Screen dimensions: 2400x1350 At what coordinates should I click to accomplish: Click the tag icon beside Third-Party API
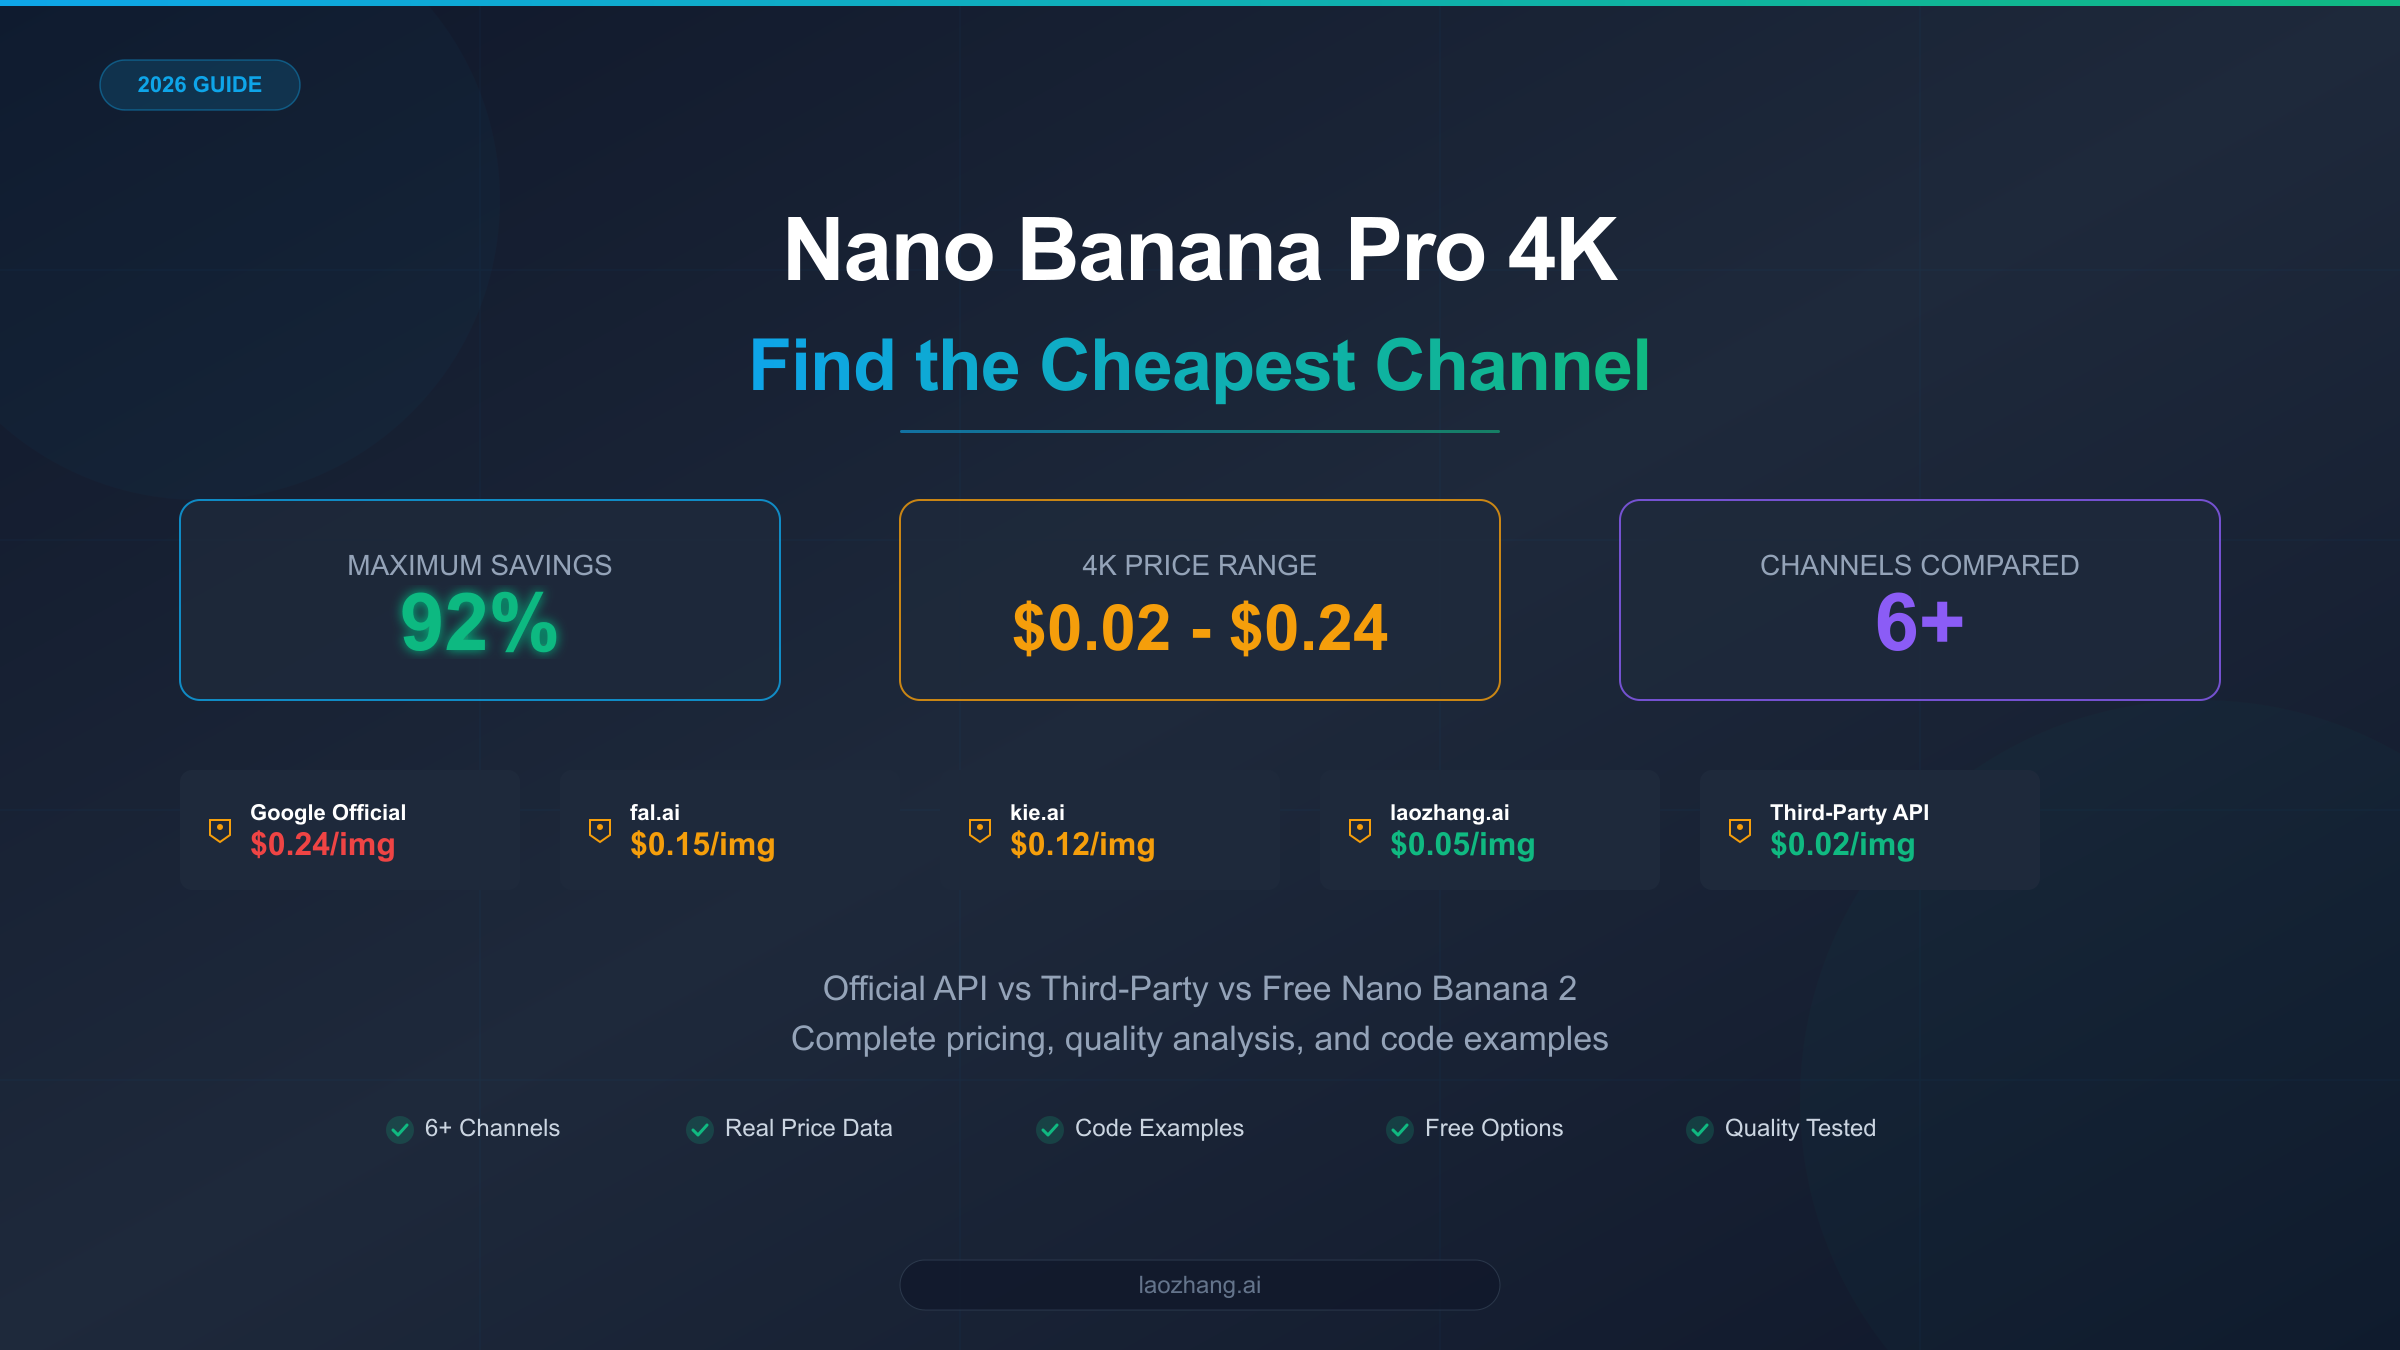(x=1740, y=830)
